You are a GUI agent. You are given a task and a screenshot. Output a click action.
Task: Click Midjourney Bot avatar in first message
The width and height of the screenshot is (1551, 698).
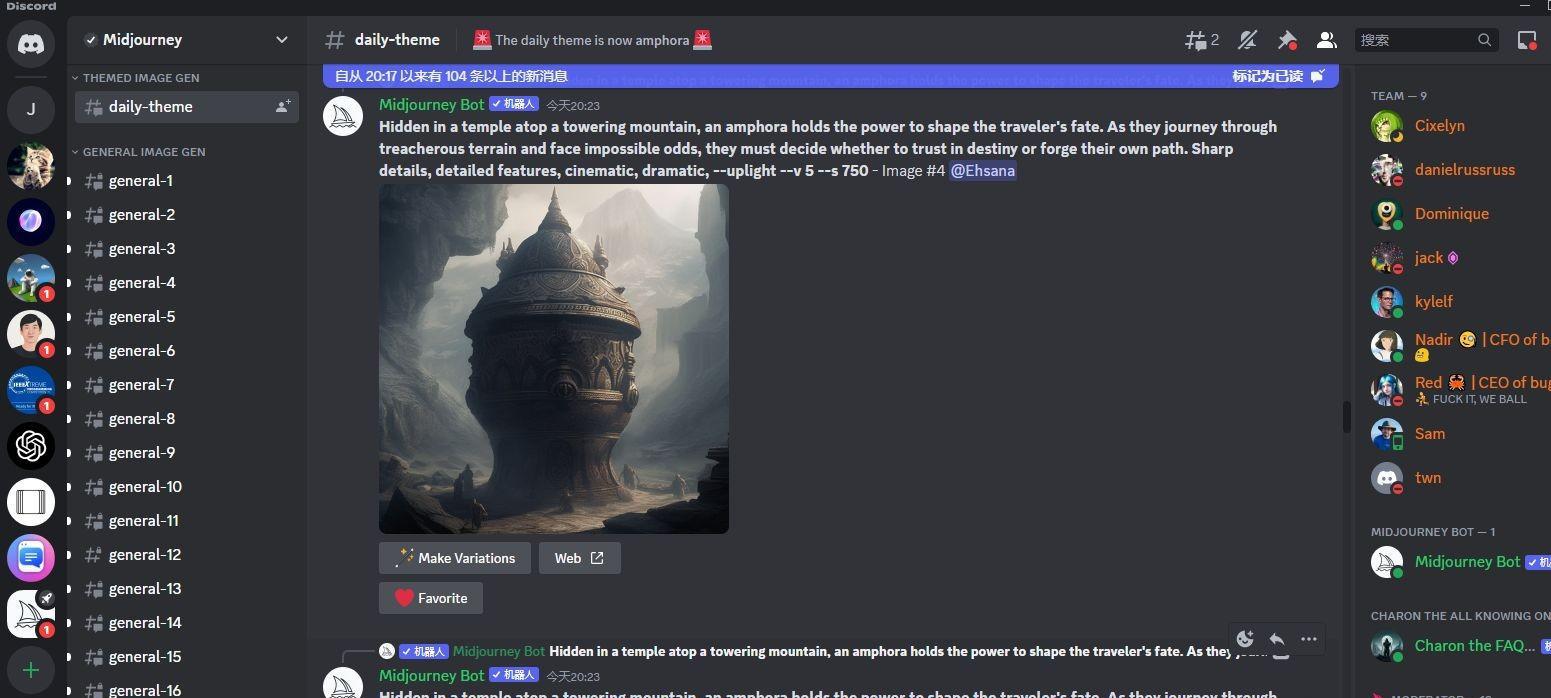click(x=343, y=116)
